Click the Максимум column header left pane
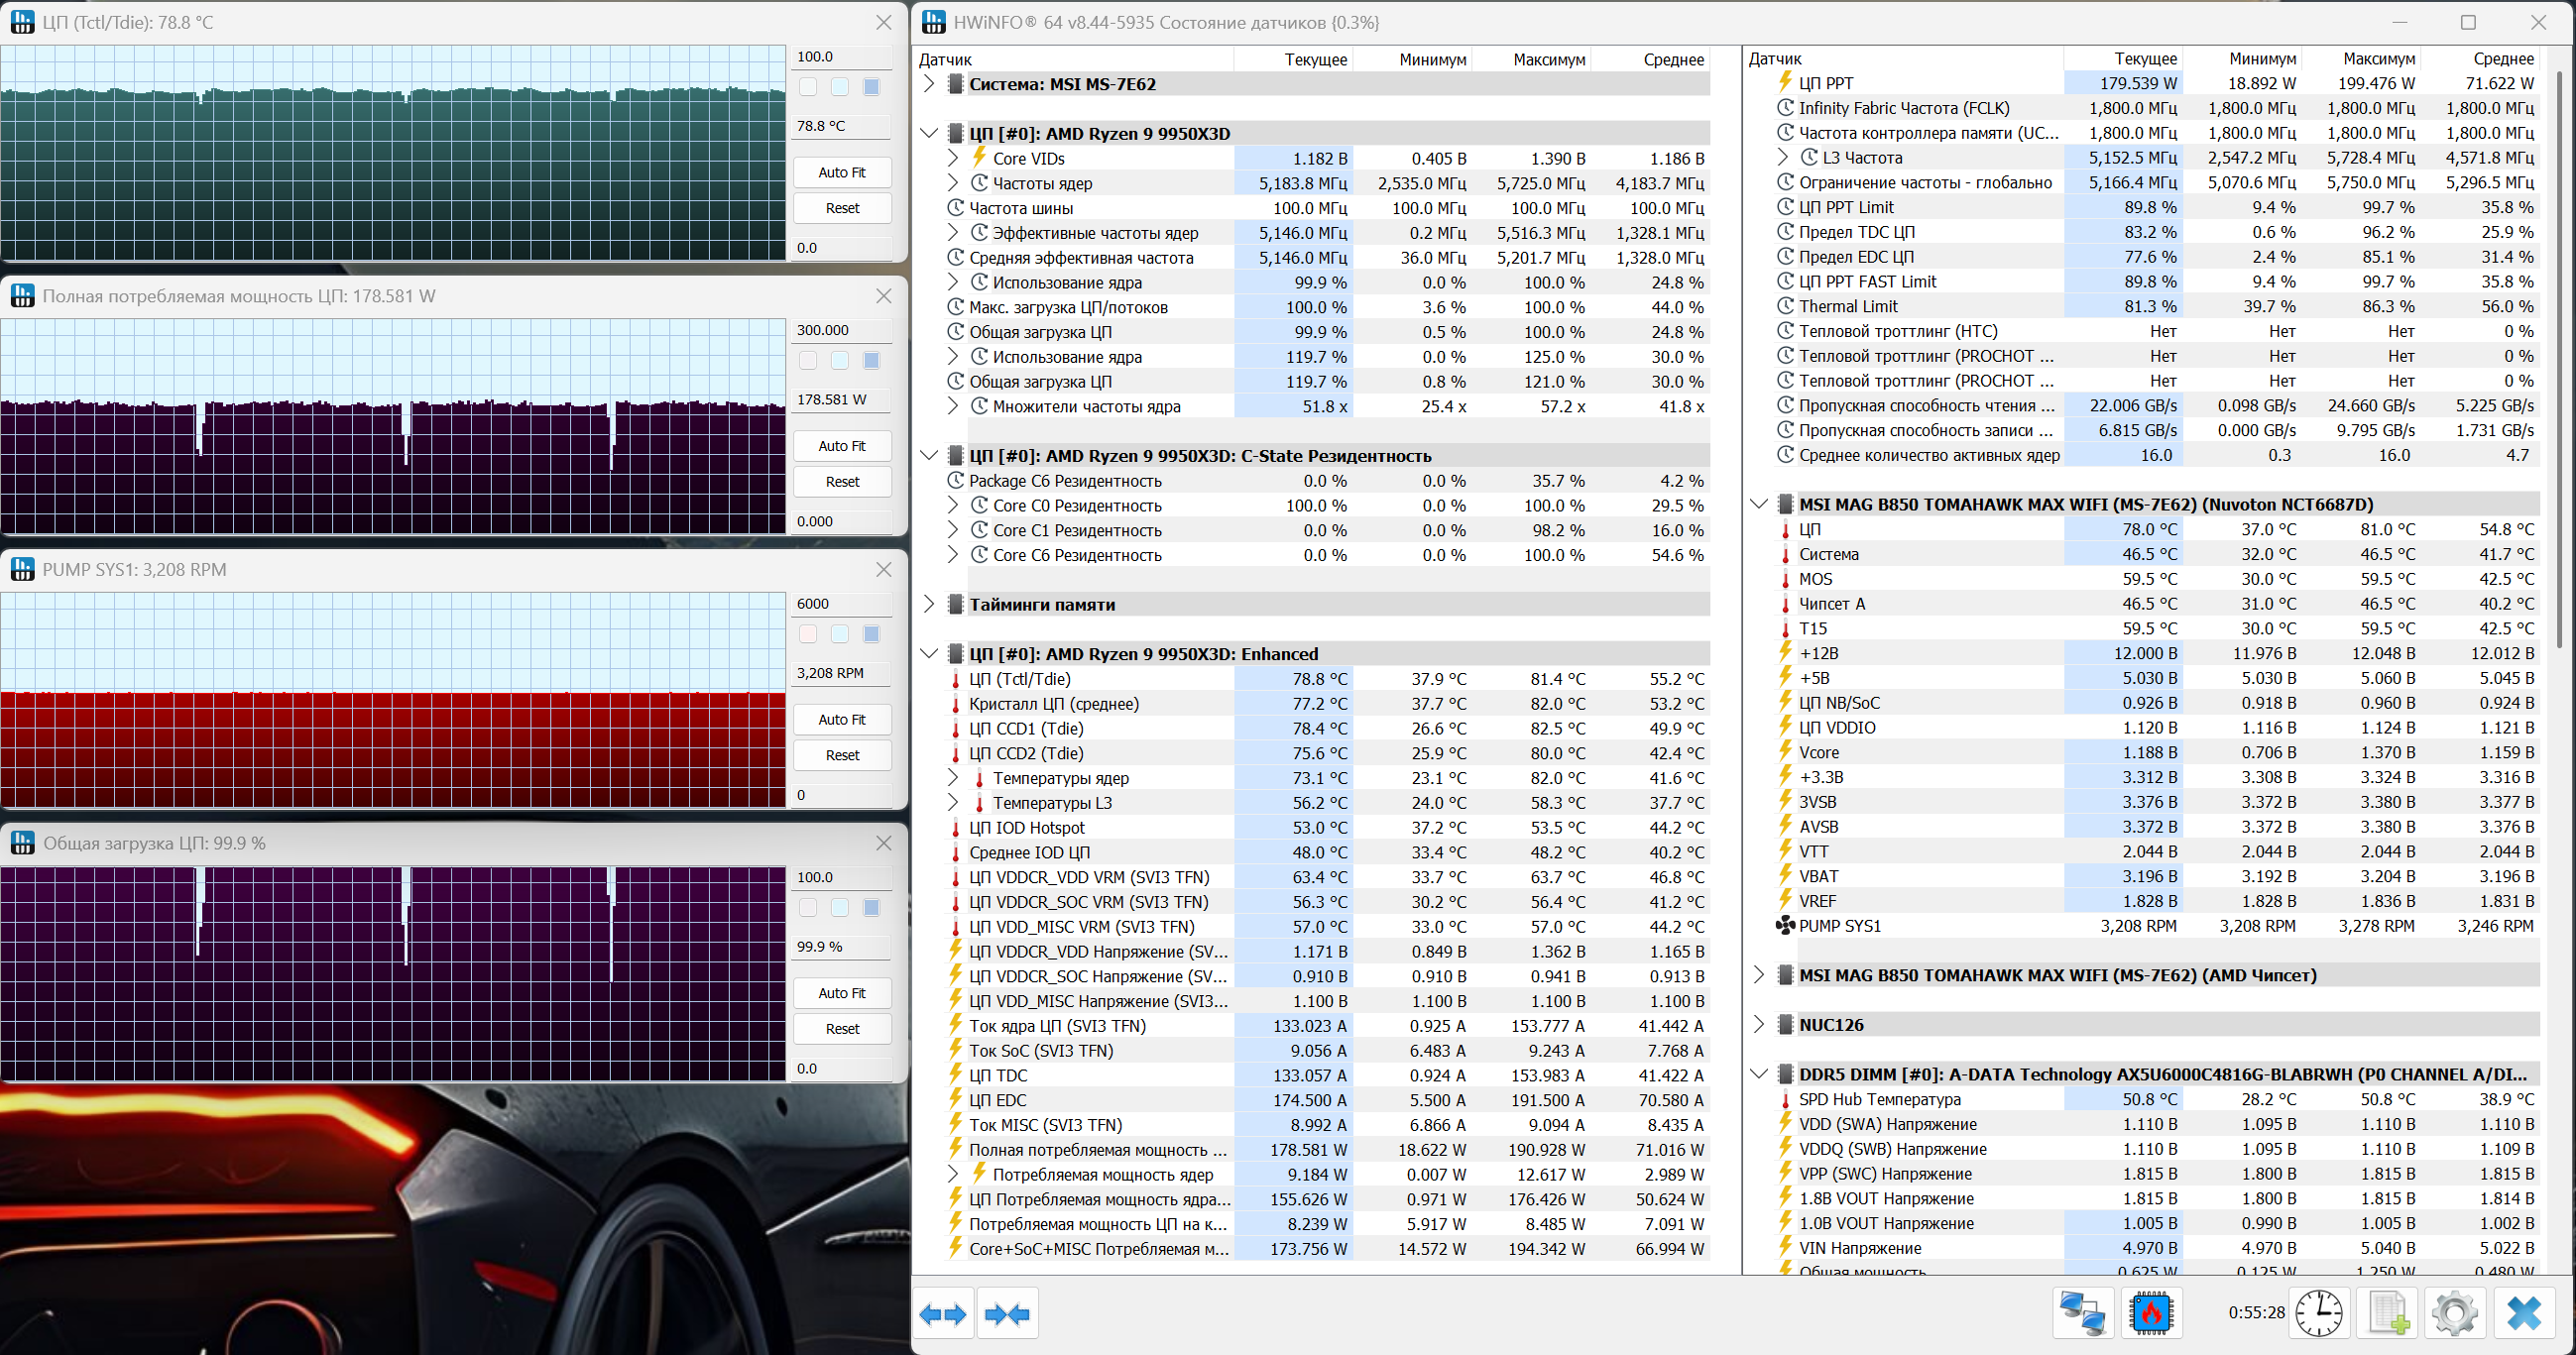 click(x=1548, y=60)
